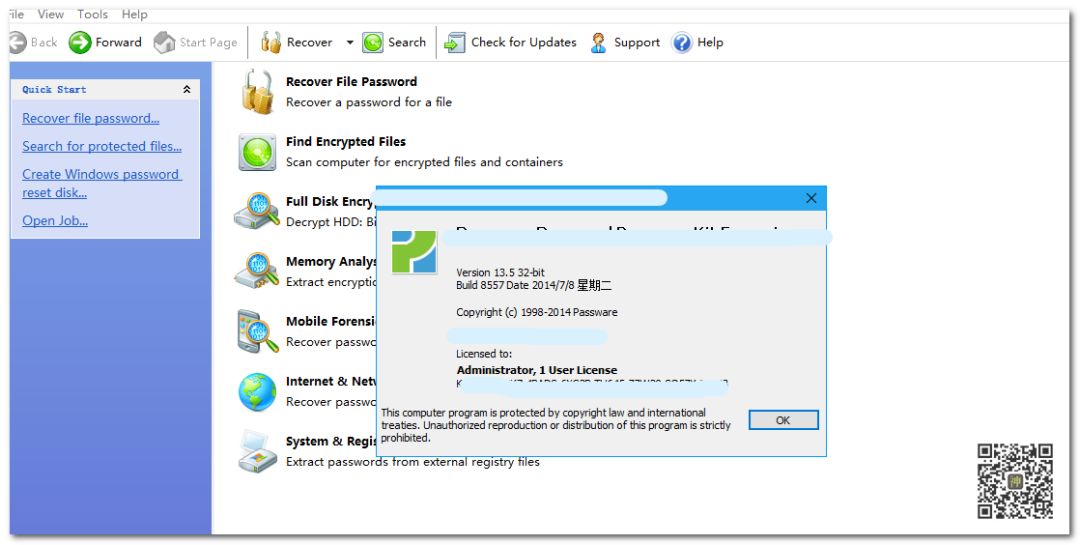Screen dimensions: 1080x545
Task: Click Search for protected files link
Action: tap(102, 146)
